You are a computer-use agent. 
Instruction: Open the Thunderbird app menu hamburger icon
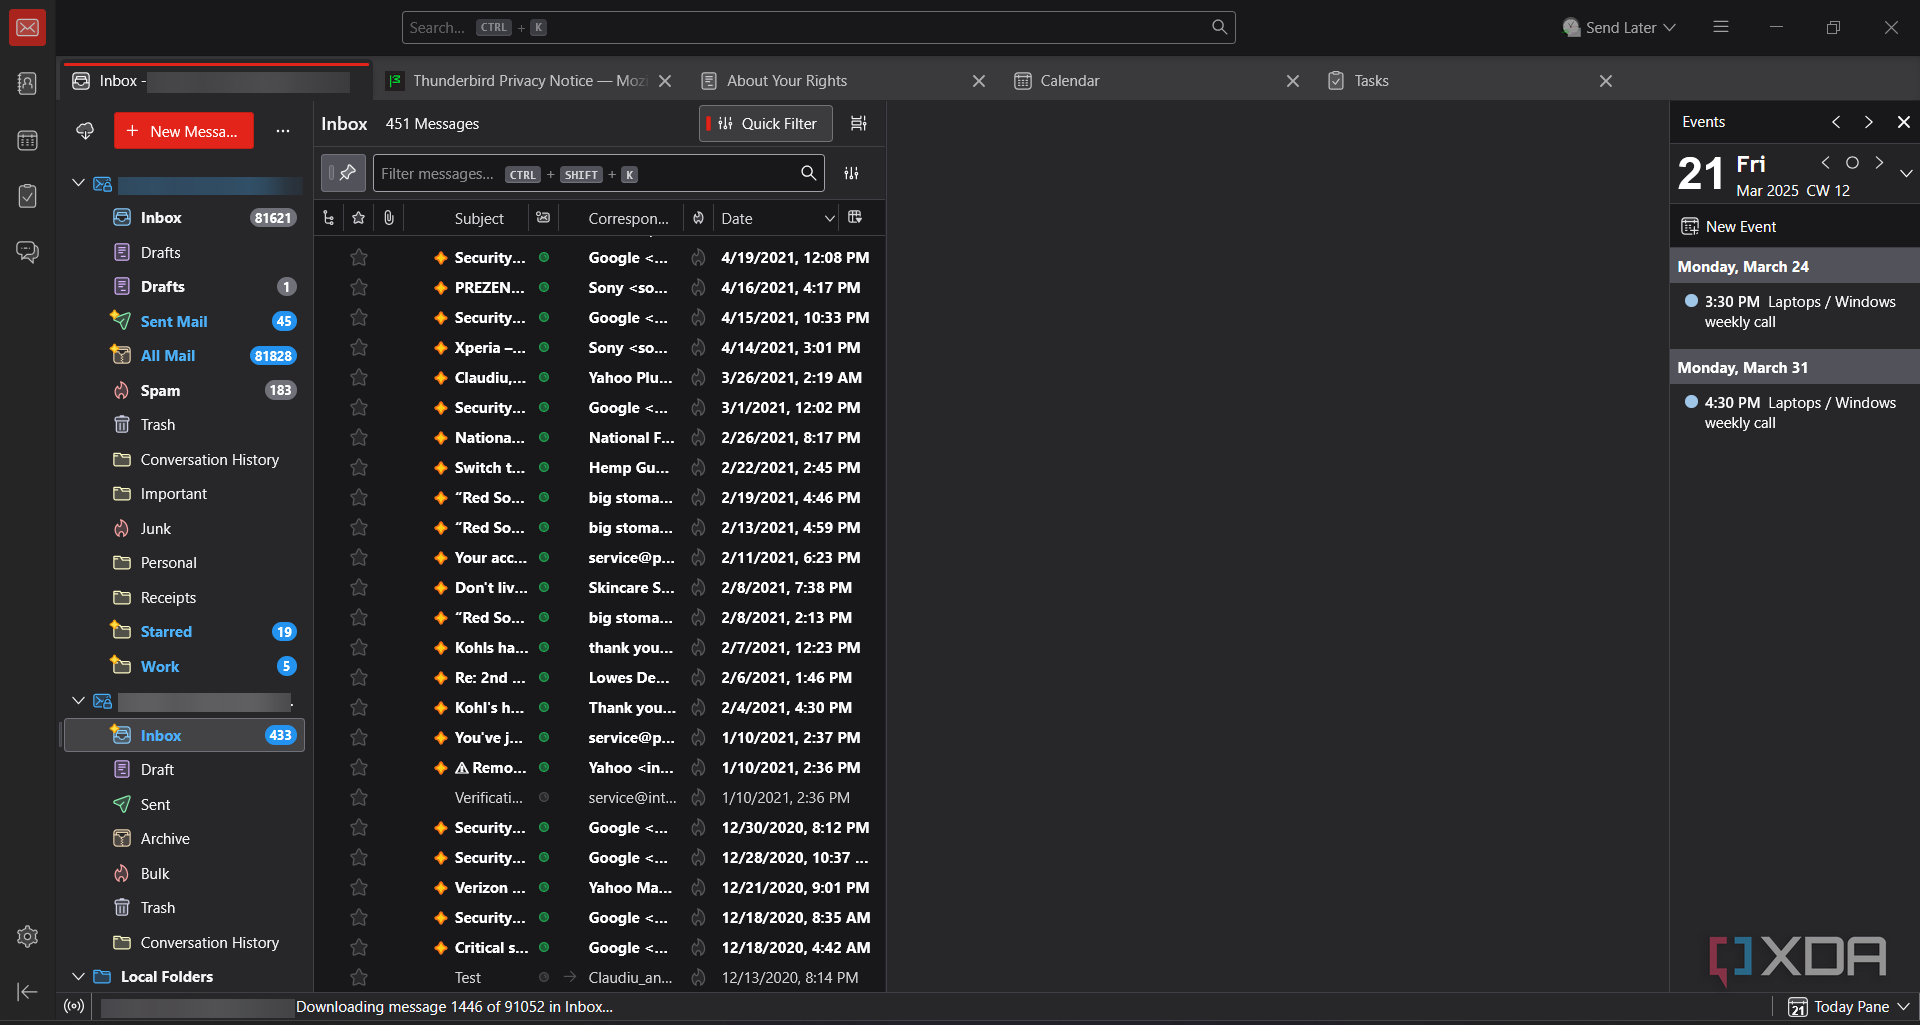[x=1720, y=27]
